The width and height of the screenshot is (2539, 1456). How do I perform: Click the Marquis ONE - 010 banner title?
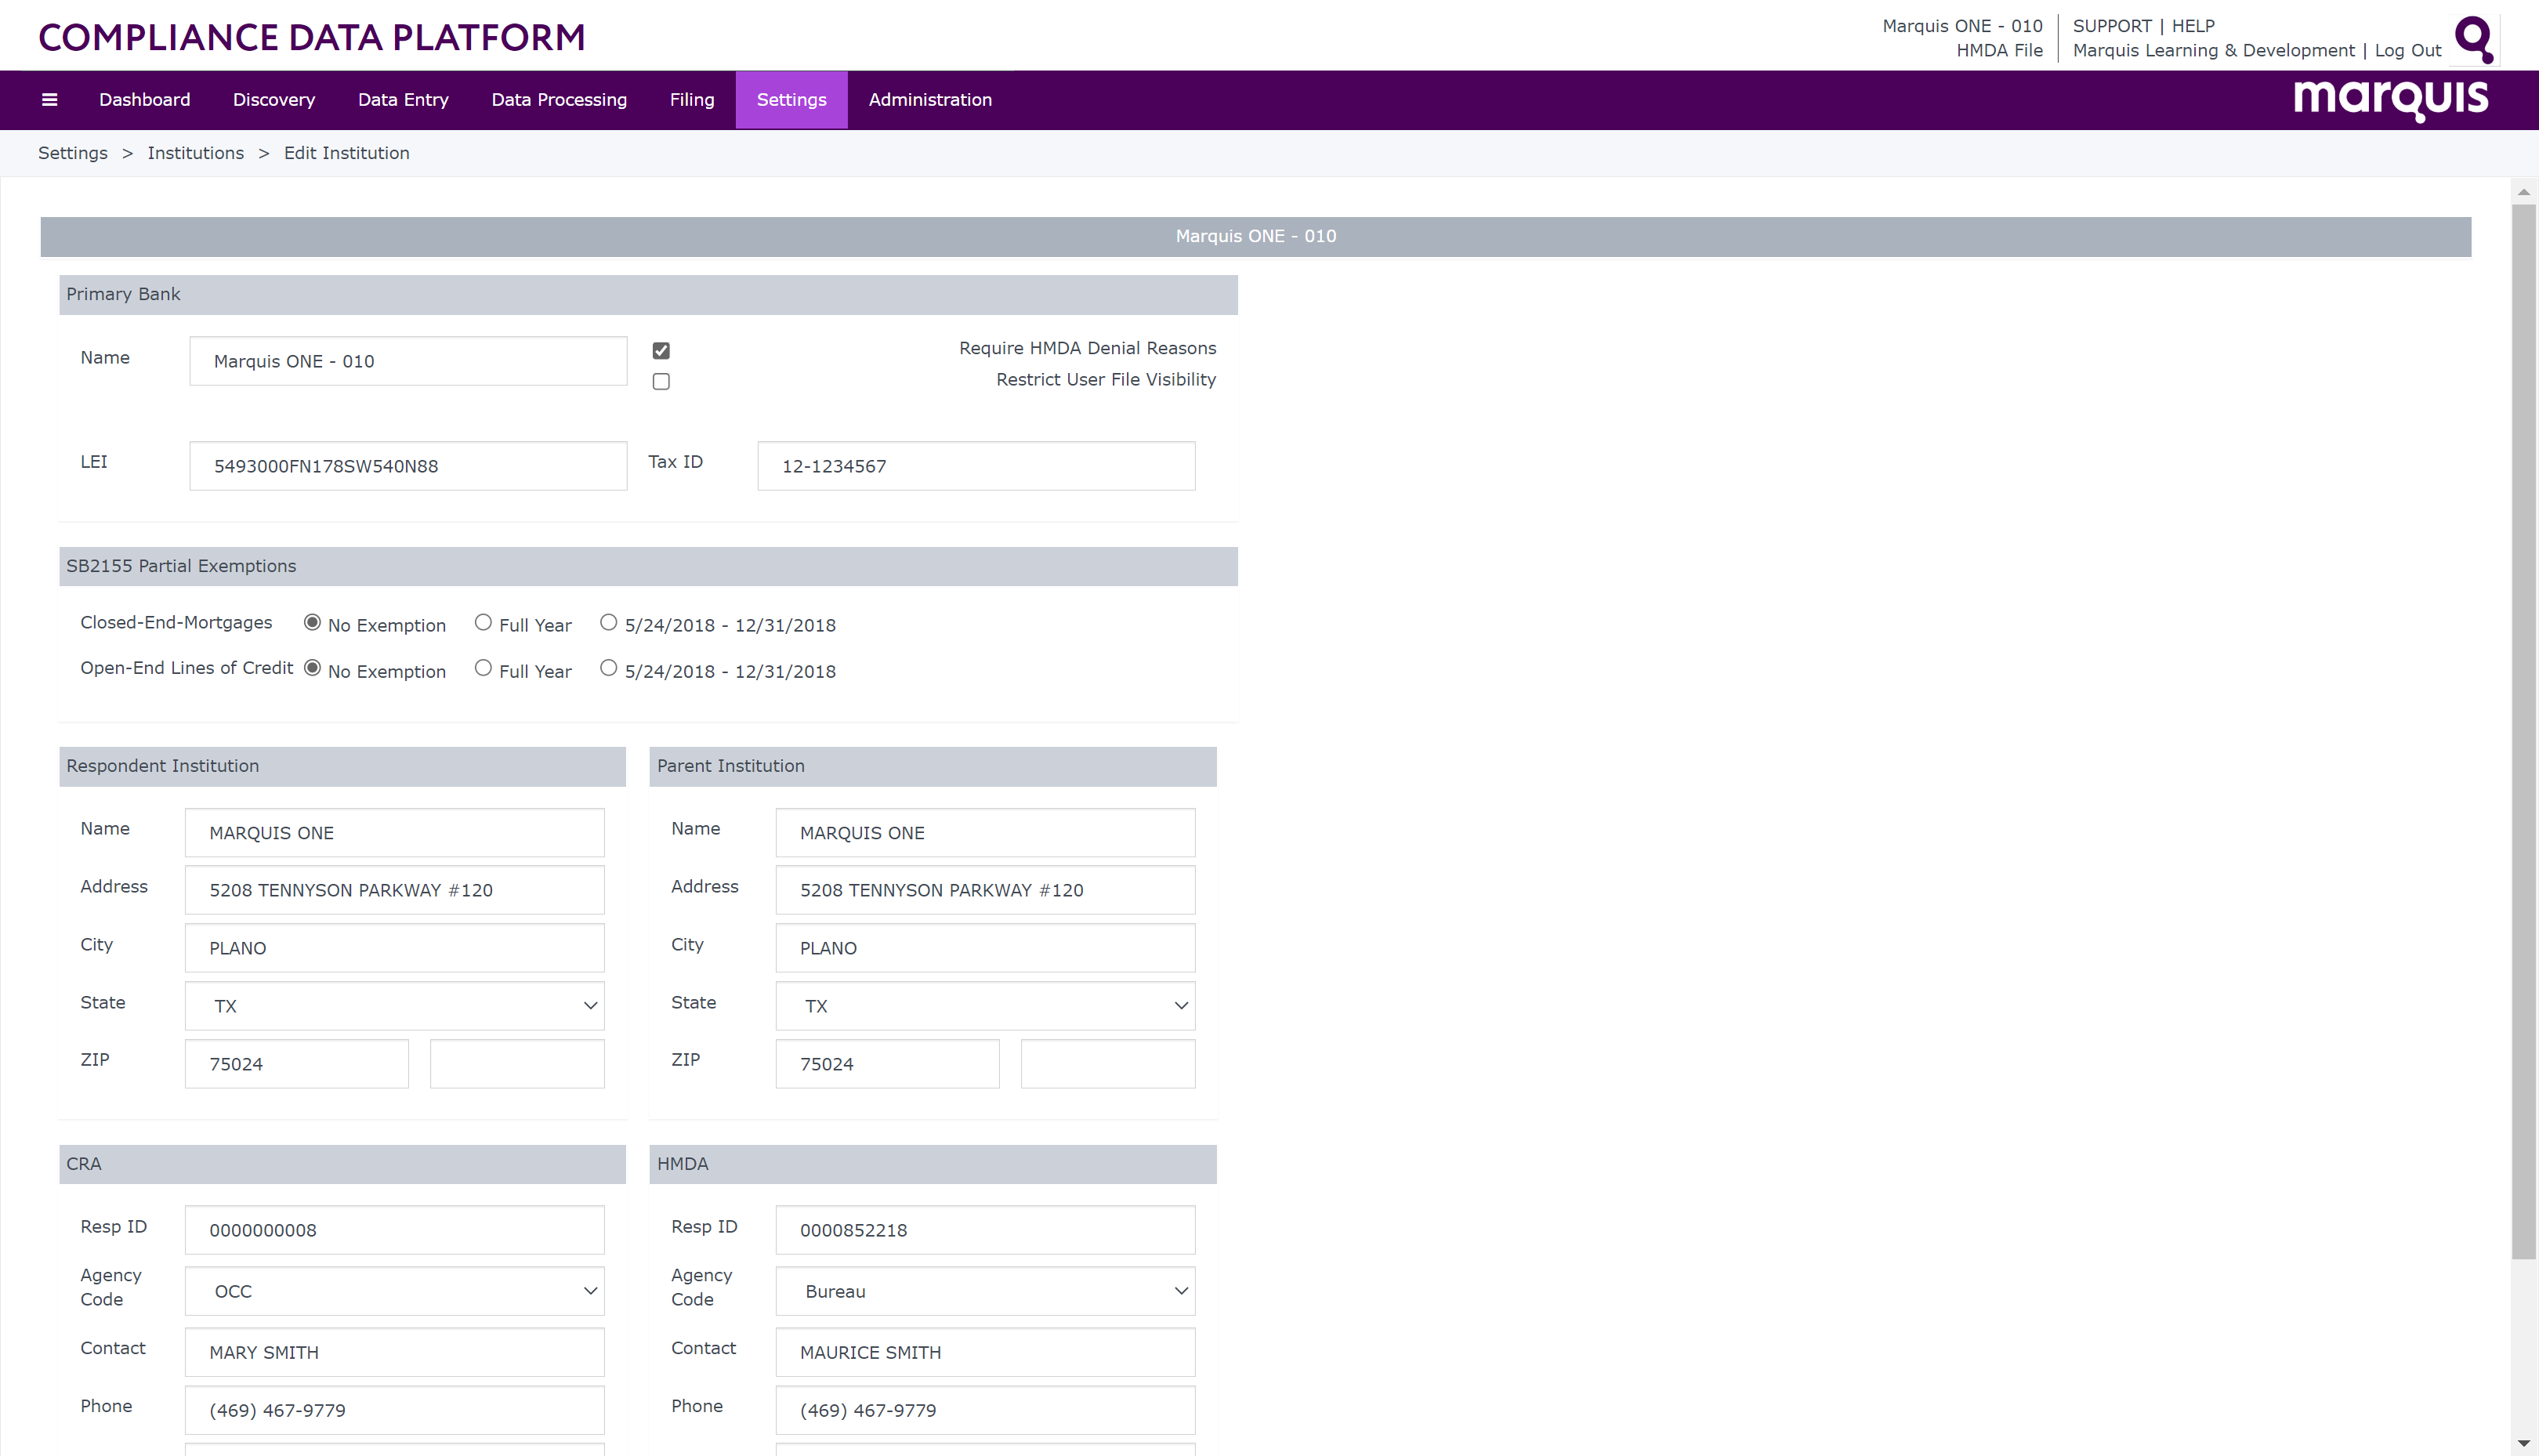[x=1256, y=236]
